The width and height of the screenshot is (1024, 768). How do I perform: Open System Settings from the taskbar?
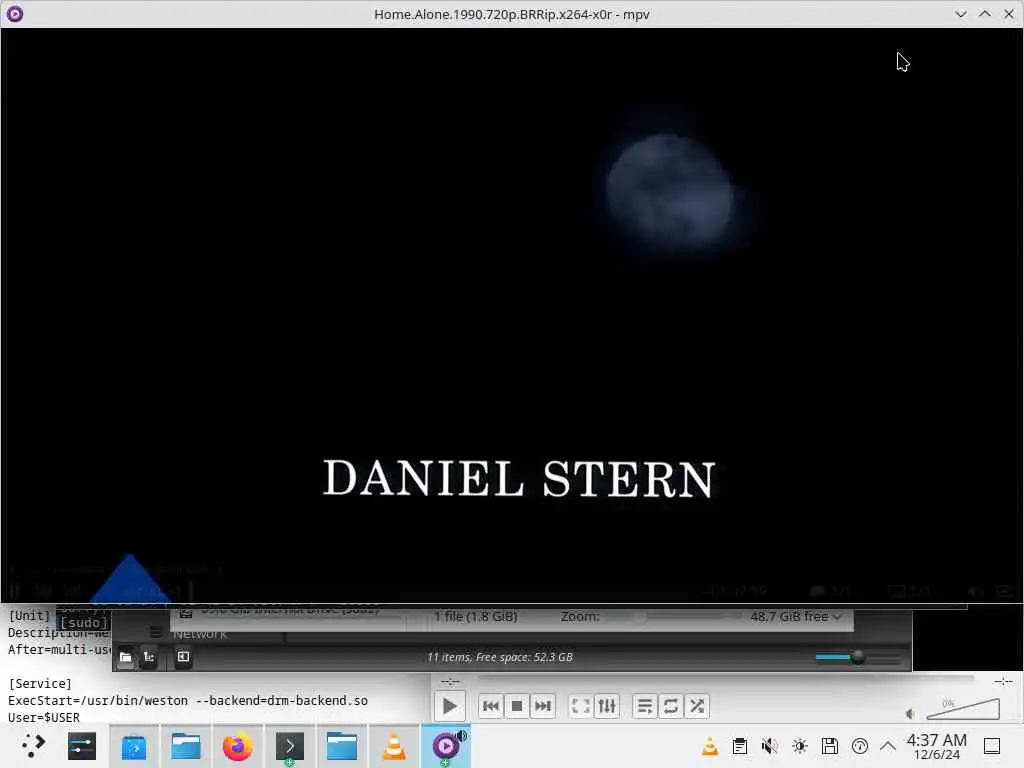coord(82,746)
